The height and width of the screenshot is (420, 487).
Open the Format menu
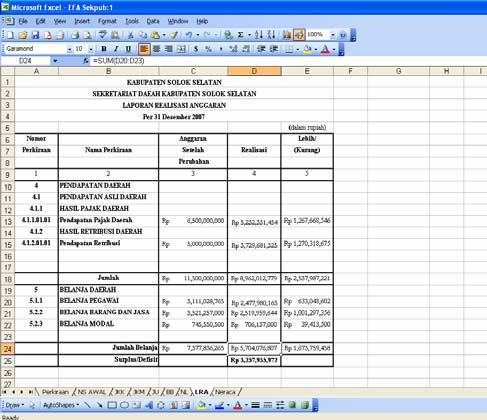(107, 21)
